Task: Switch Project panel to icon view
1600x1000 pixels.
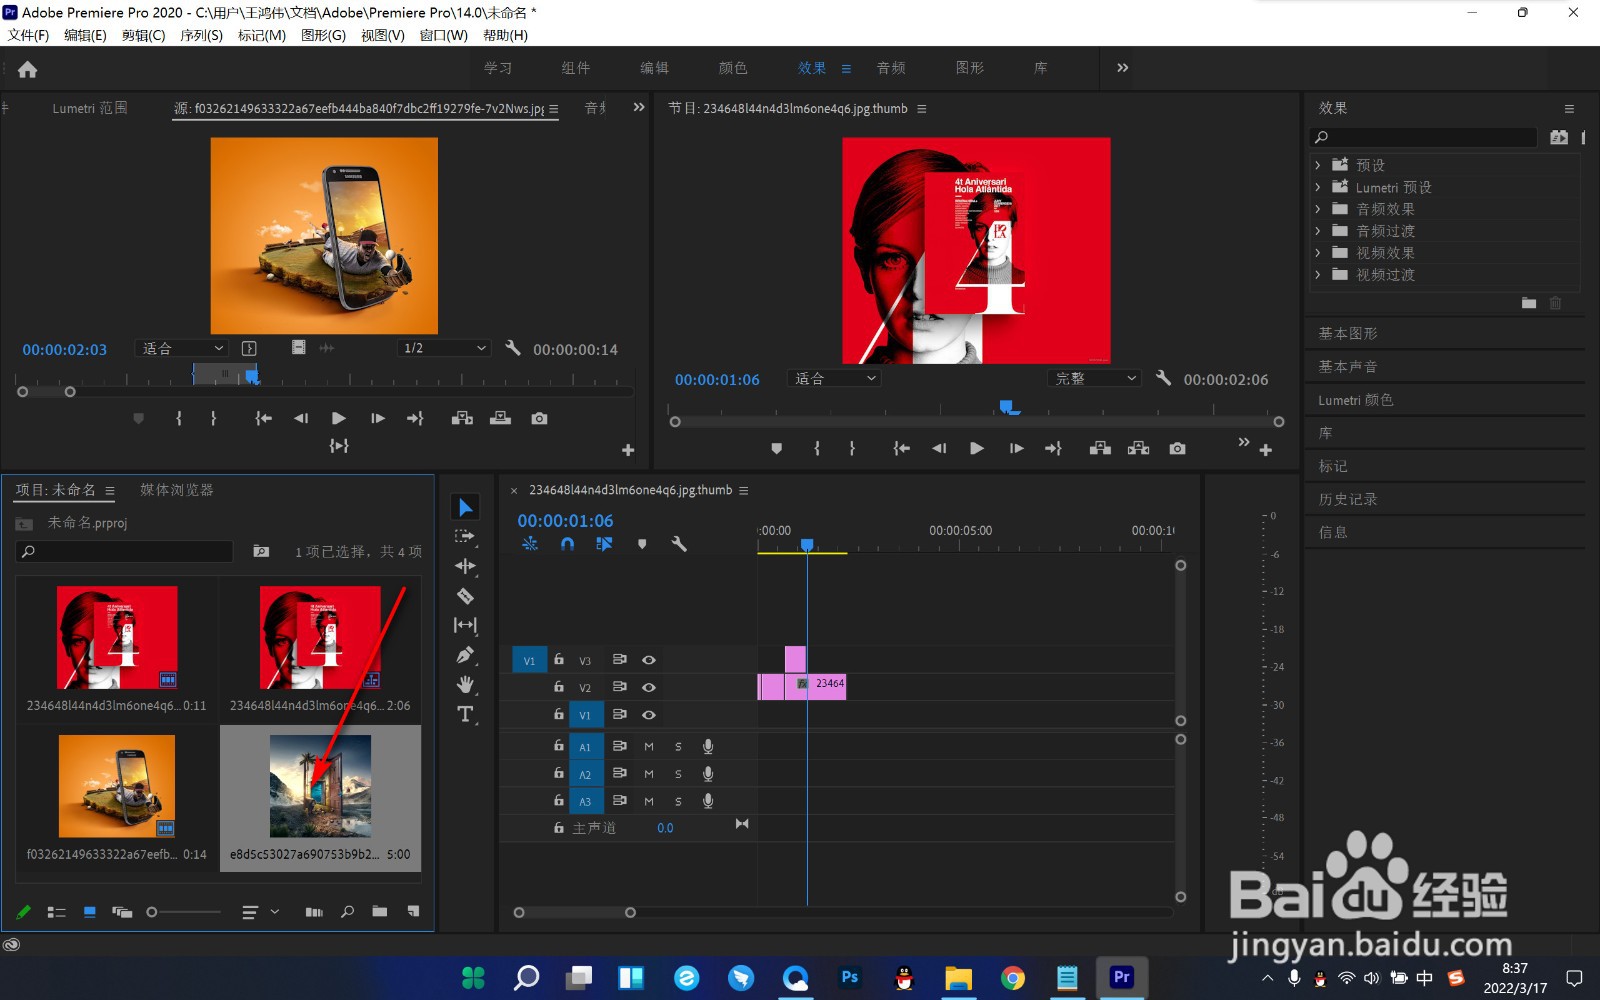Action: 90,912
